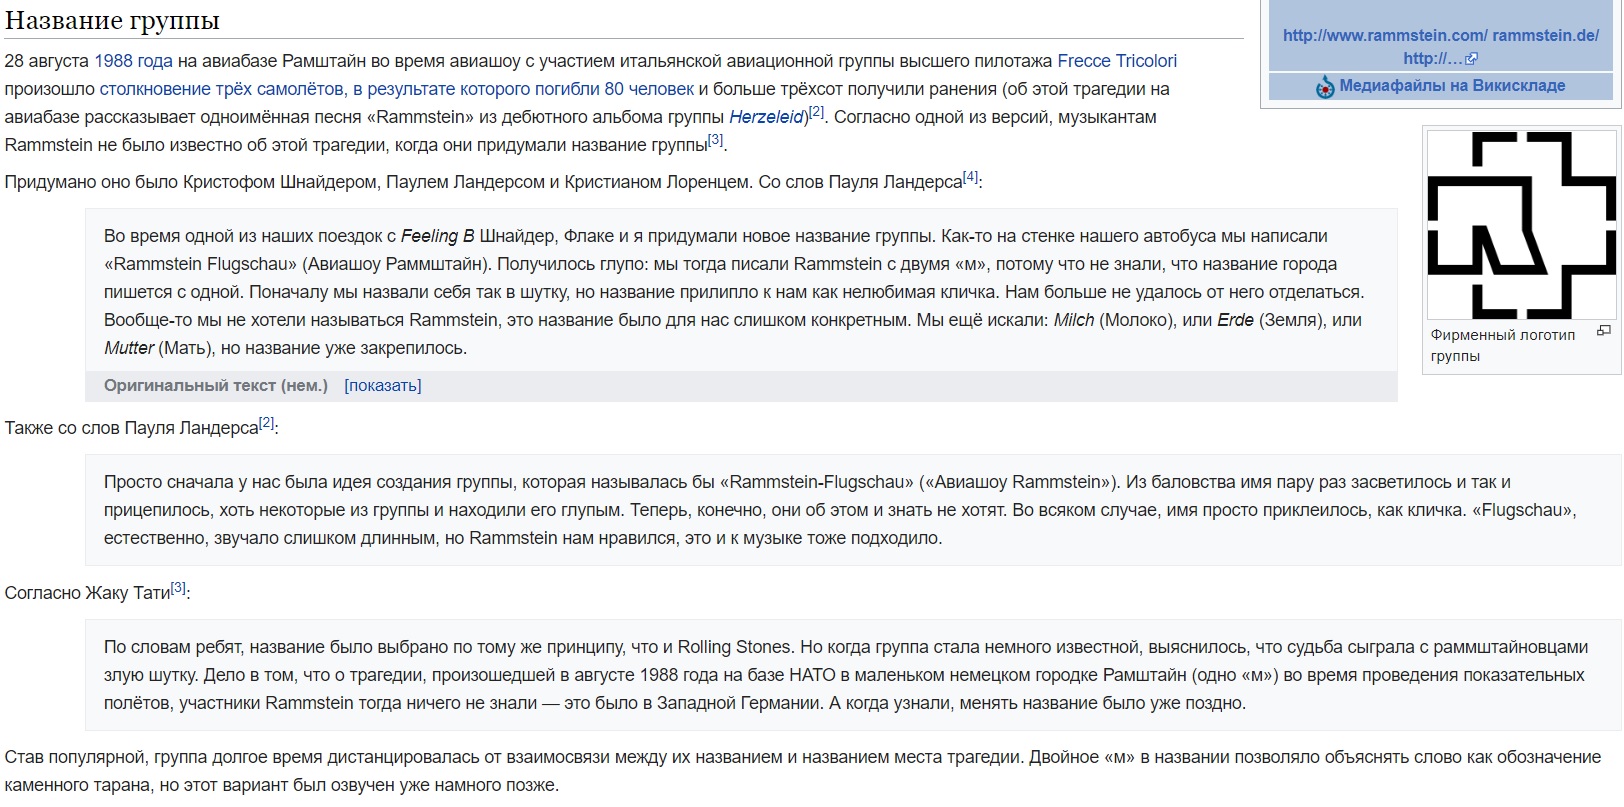Click the enlarge icon beside logo caption

(1604, 331)
